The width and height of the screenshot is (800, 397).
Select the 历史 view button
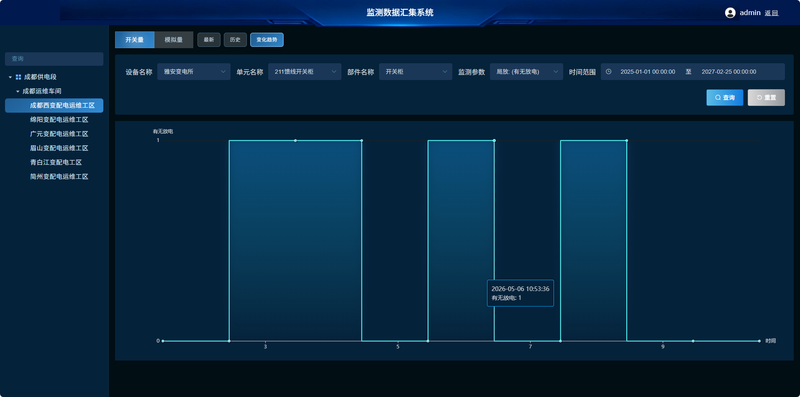tap(235, 40)
